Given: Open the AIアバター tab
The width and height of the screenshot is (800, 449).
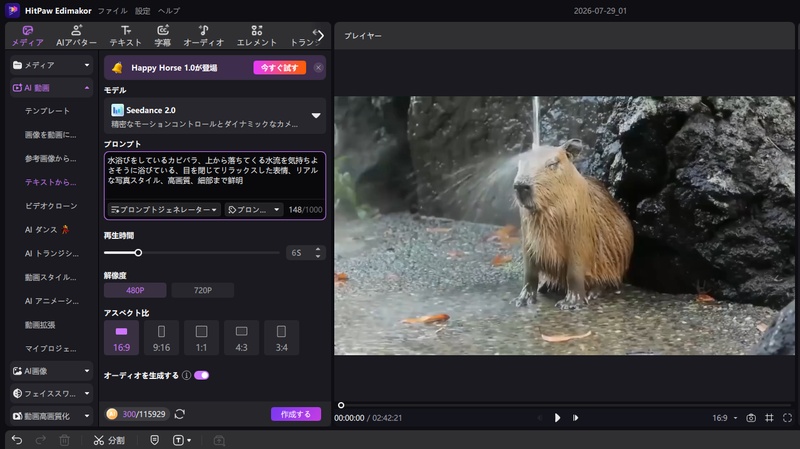Looking at the screenshot, I should [76, 36].
